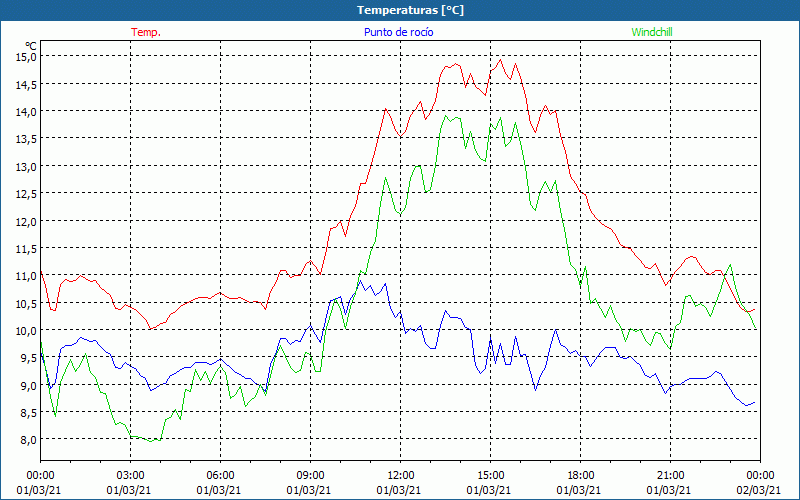Click the 11,0 y-axis value
This screenshot has width=800, height=500.
27,276
